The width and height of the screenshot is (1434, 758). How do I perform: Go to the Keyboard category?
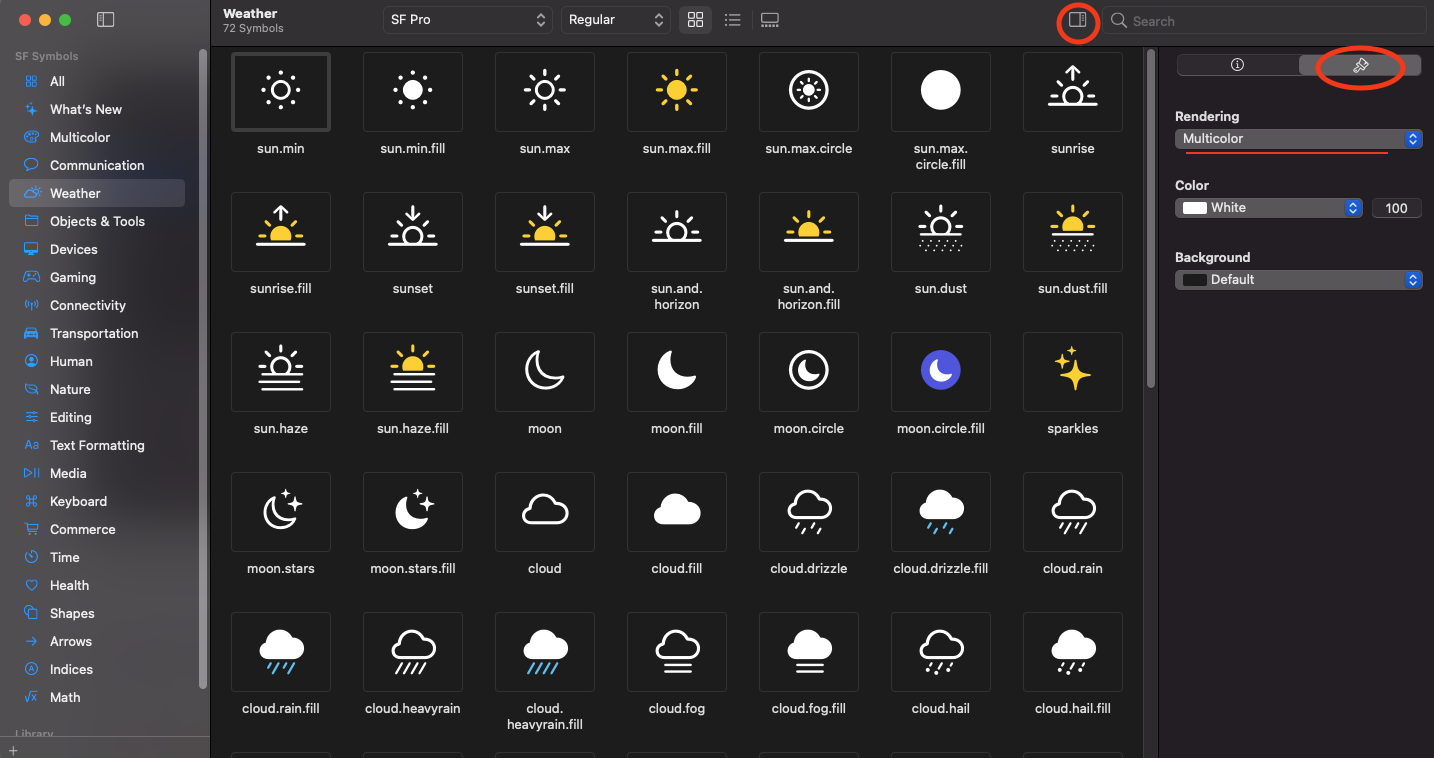pyautogui.click(x=97, y=501)
